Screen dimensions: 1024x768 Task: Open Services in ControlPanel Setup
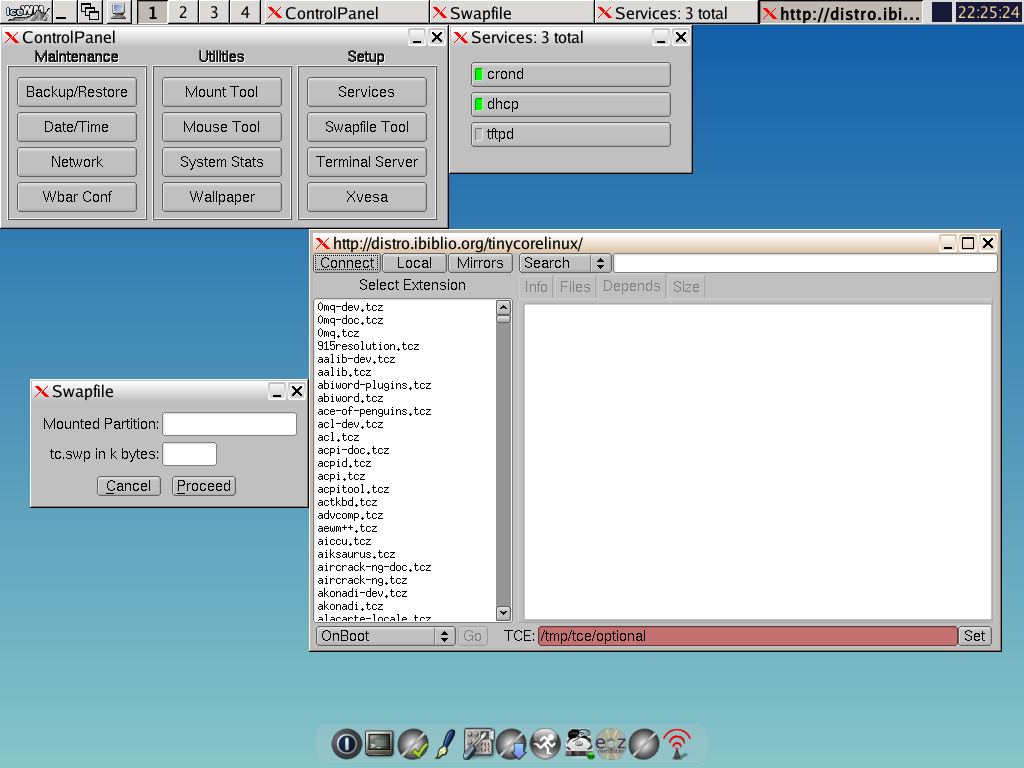point(367,92)
